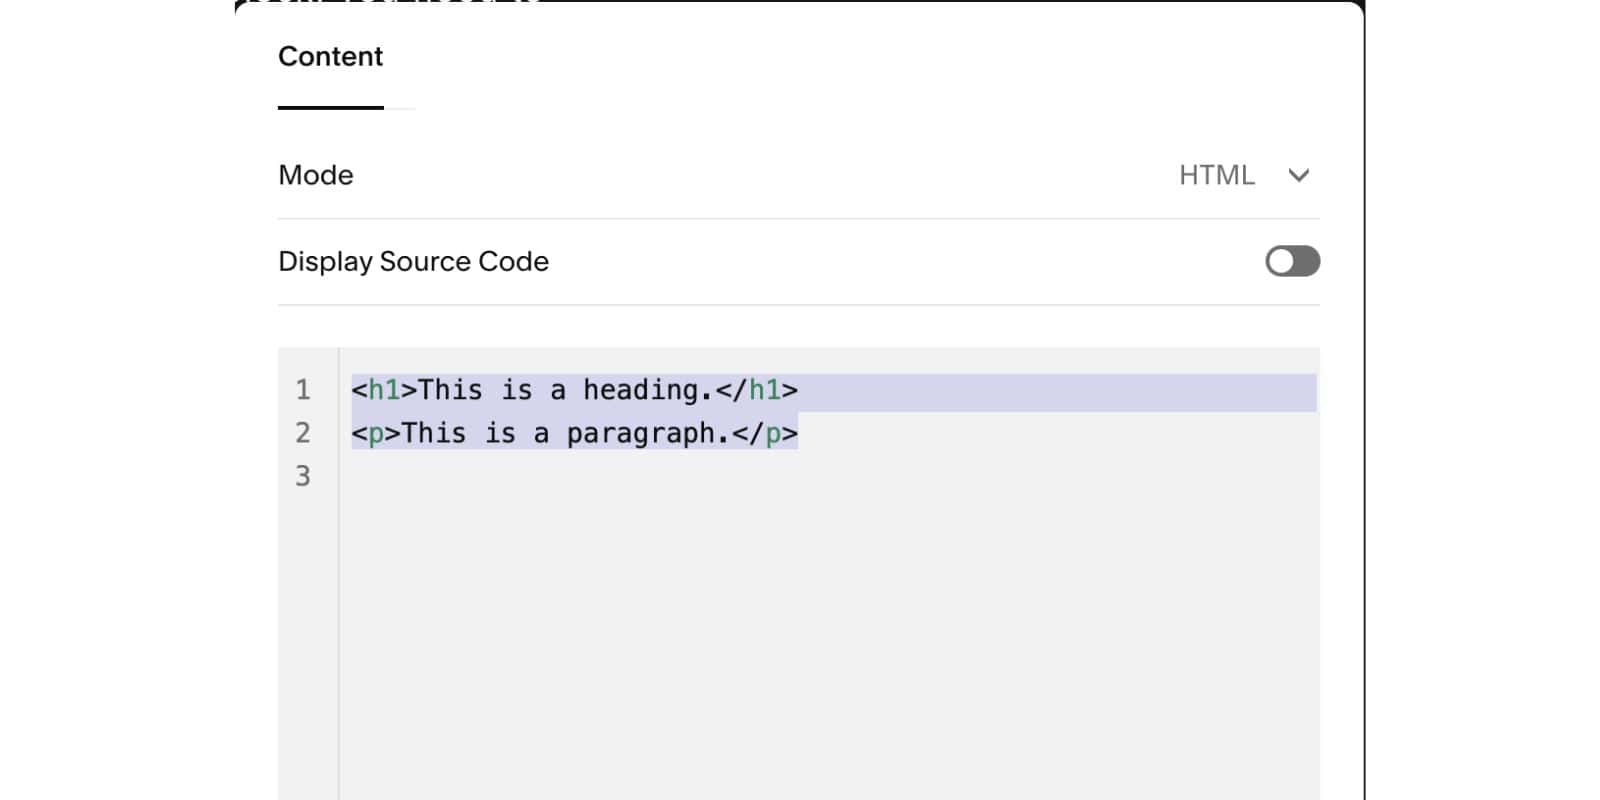Click the word "paragraph" in code

click(640, 434)
